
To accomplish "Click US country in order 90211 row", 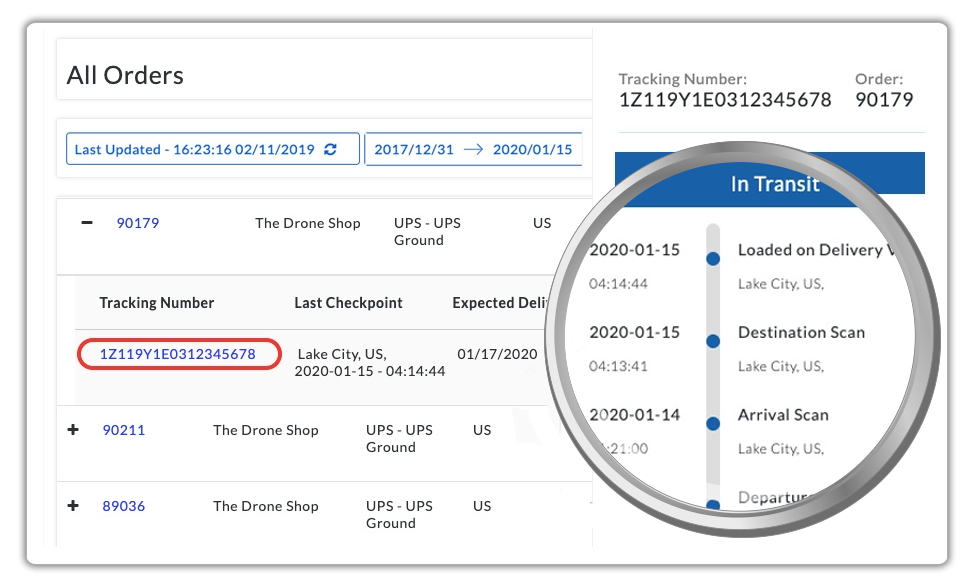I will 482,430.
